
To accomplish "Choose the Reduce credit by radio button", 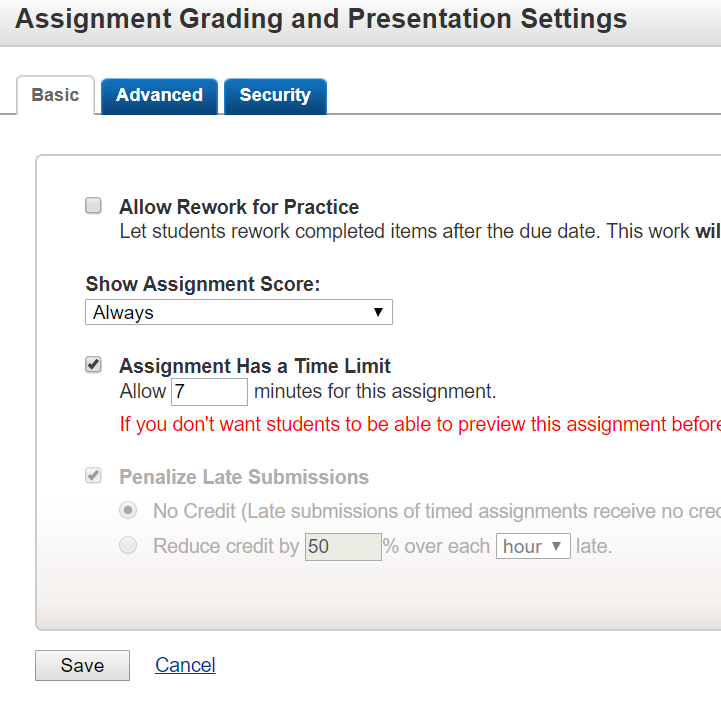I will (128, 546).
